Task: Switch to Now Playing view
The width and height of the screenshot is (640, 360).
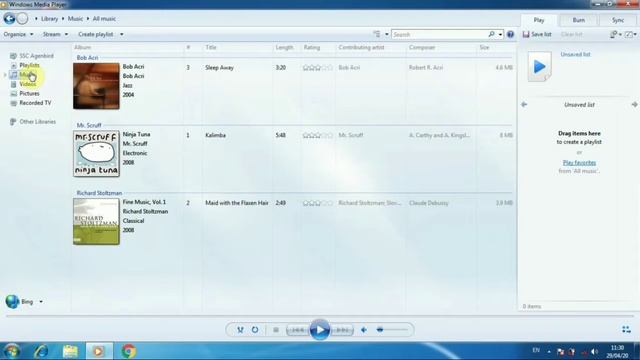Action: point(626,329)
